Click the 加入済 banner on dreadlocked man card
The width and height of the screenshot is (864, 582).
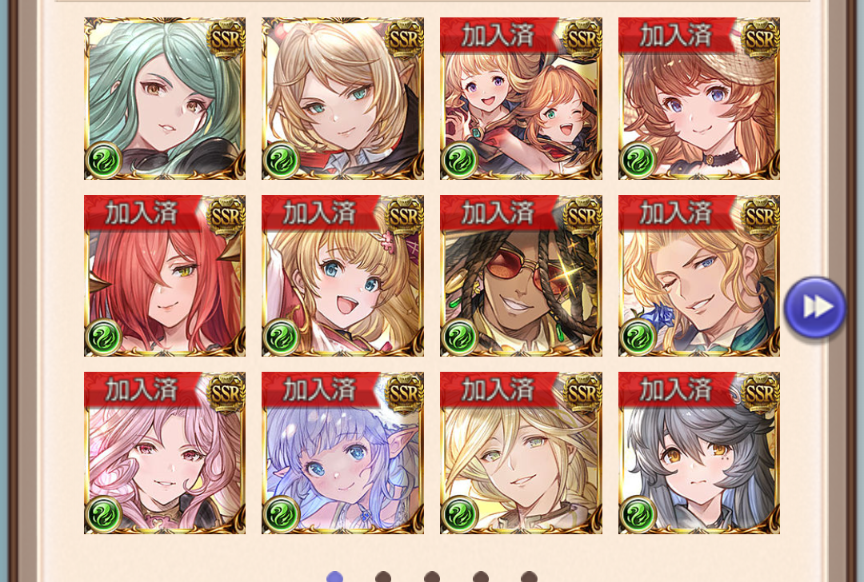pyautogui.click(x=499, y=213)
